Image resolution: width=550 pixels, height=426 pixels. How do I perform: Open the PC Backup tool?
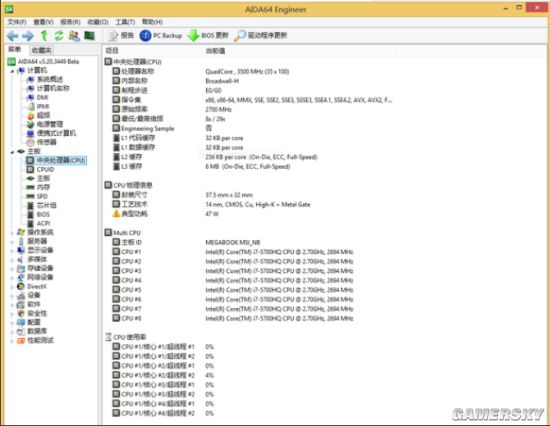pos(161,35)
